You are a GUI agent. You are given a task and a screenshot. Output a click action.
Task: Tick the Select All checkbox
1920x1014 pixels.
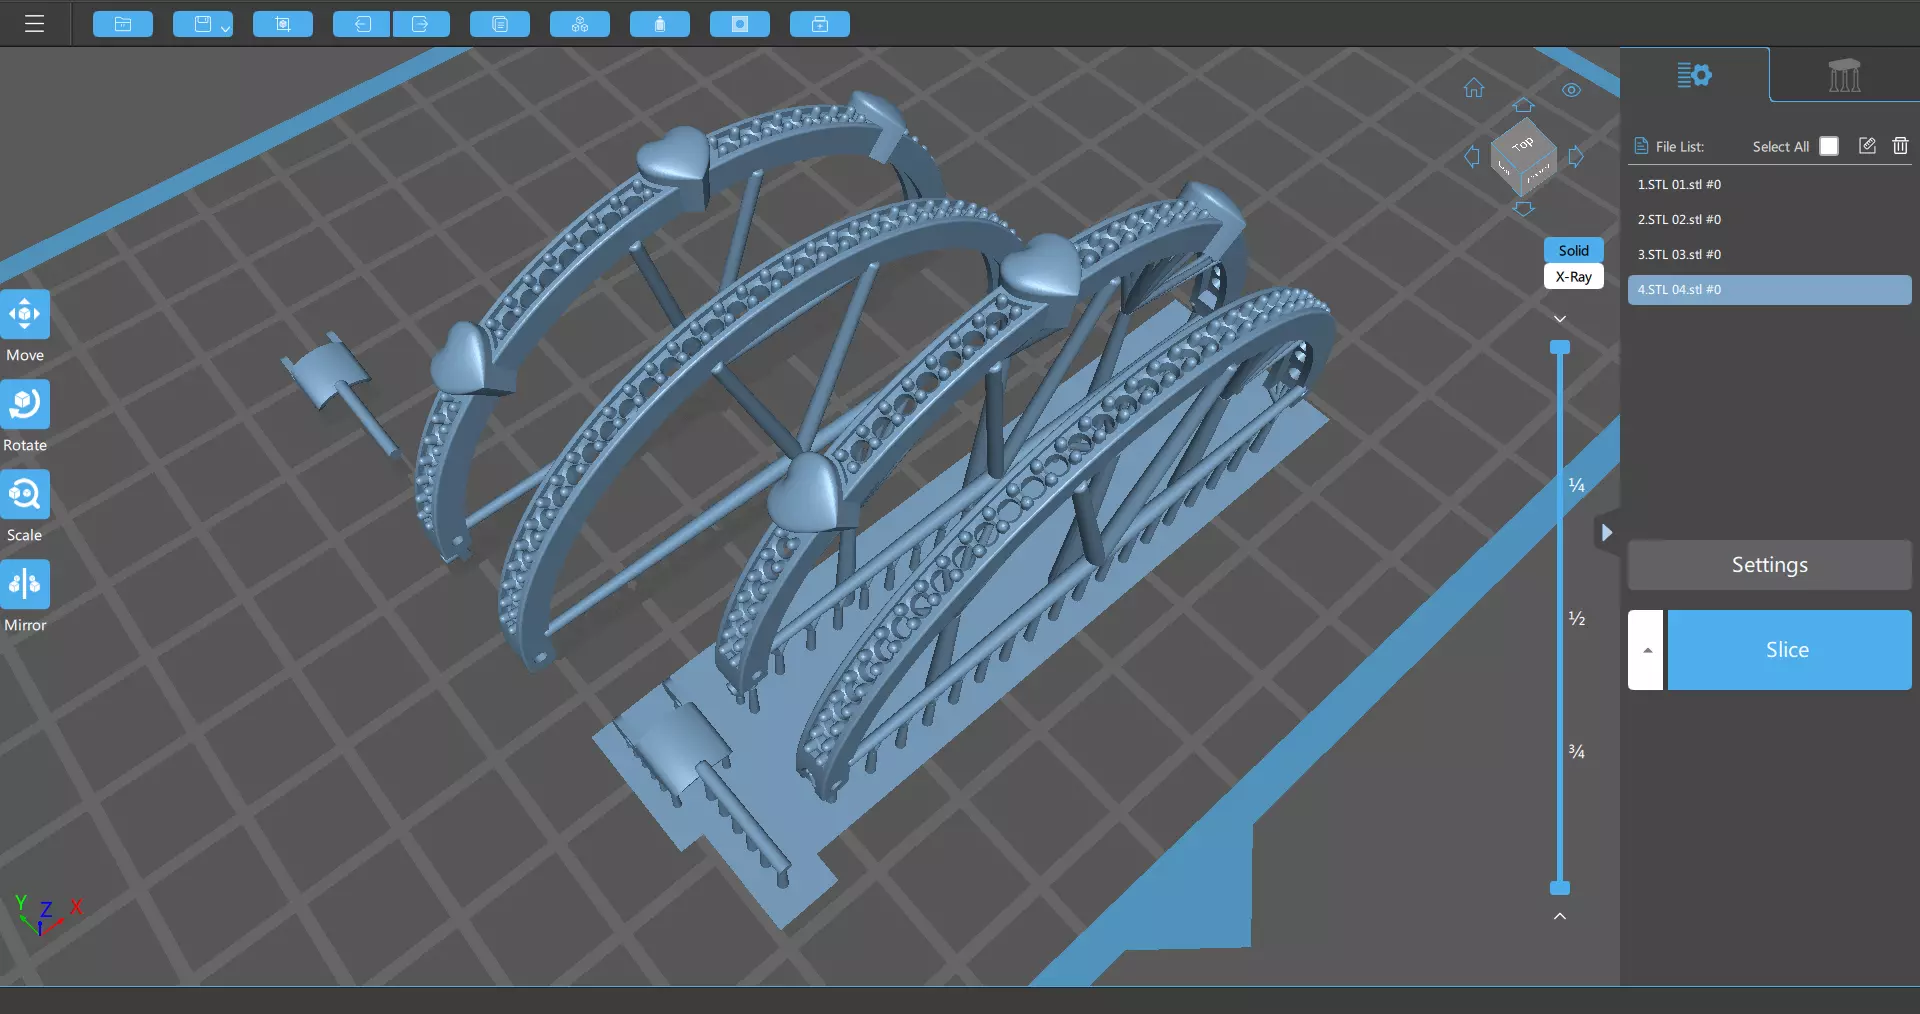[1829, 146]
